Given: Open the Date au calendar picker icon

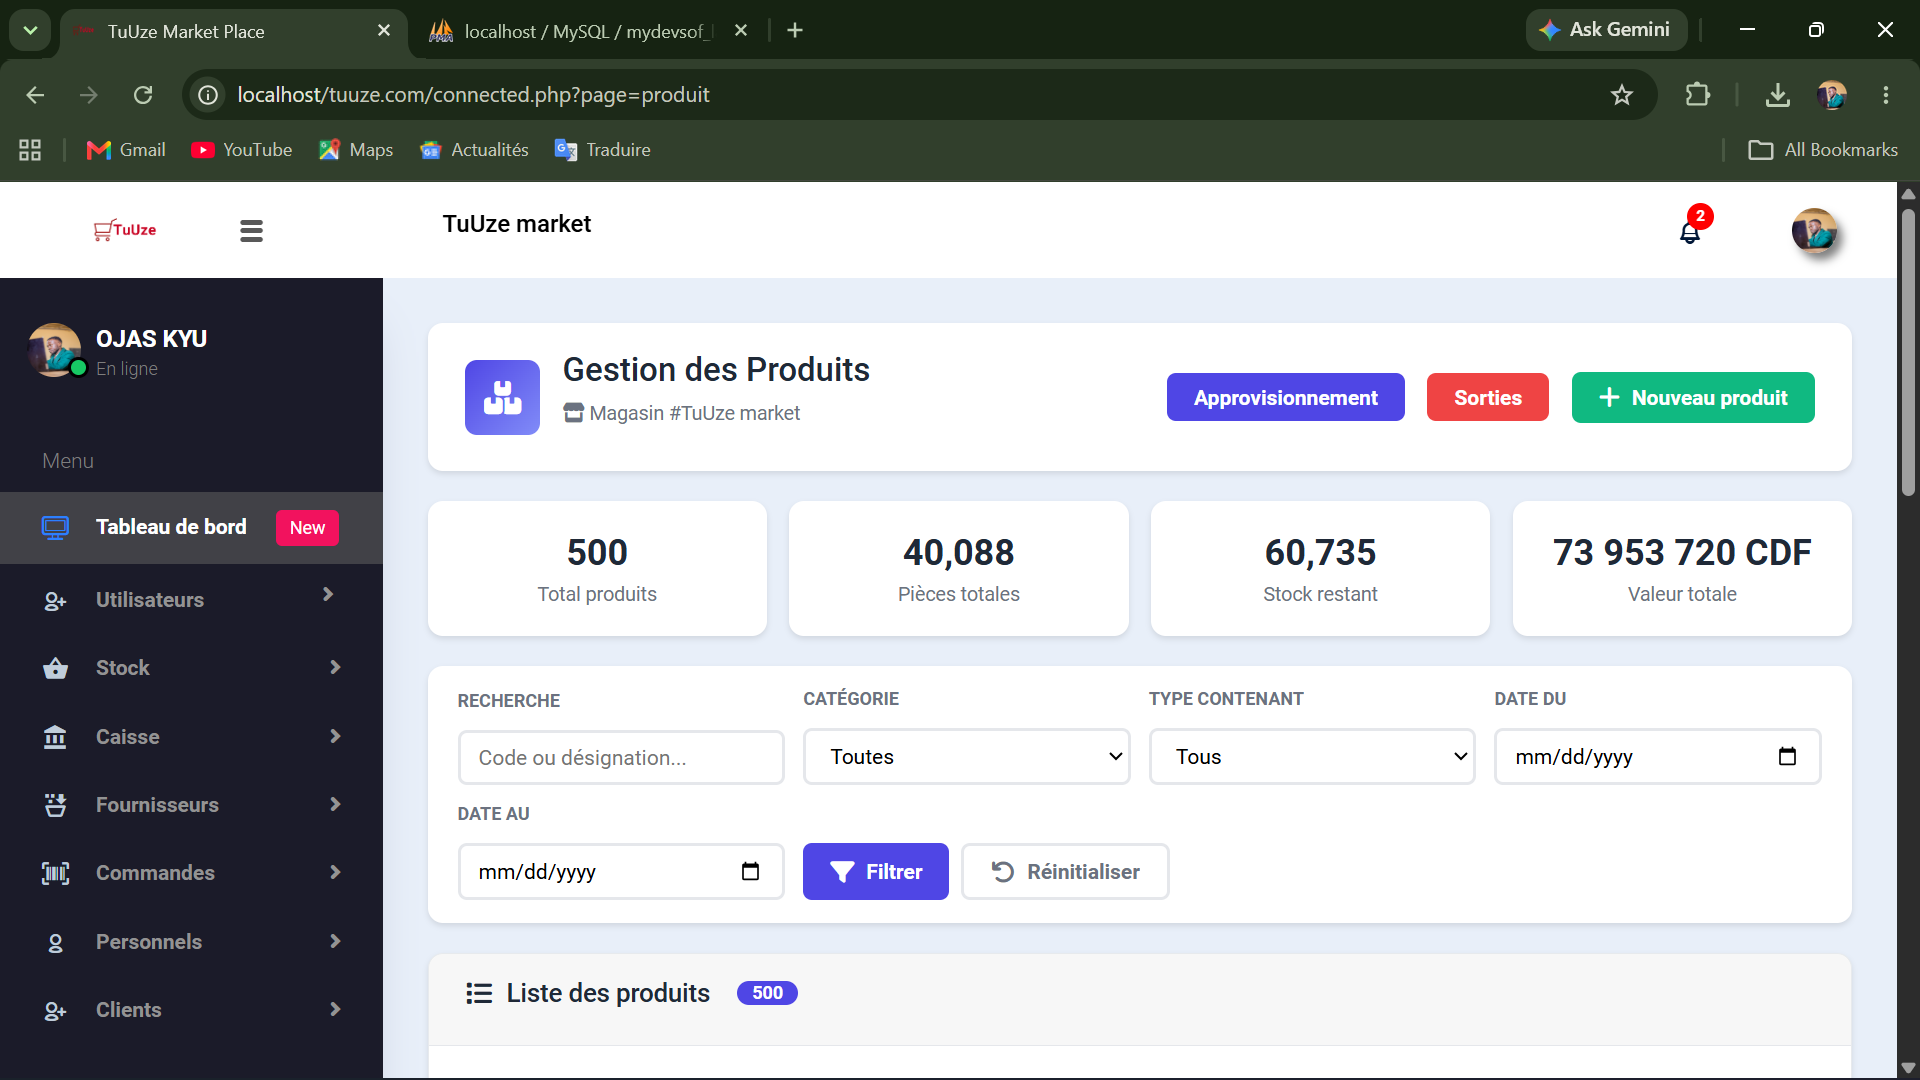Looking at the screenshot, I should click(750, 872).
